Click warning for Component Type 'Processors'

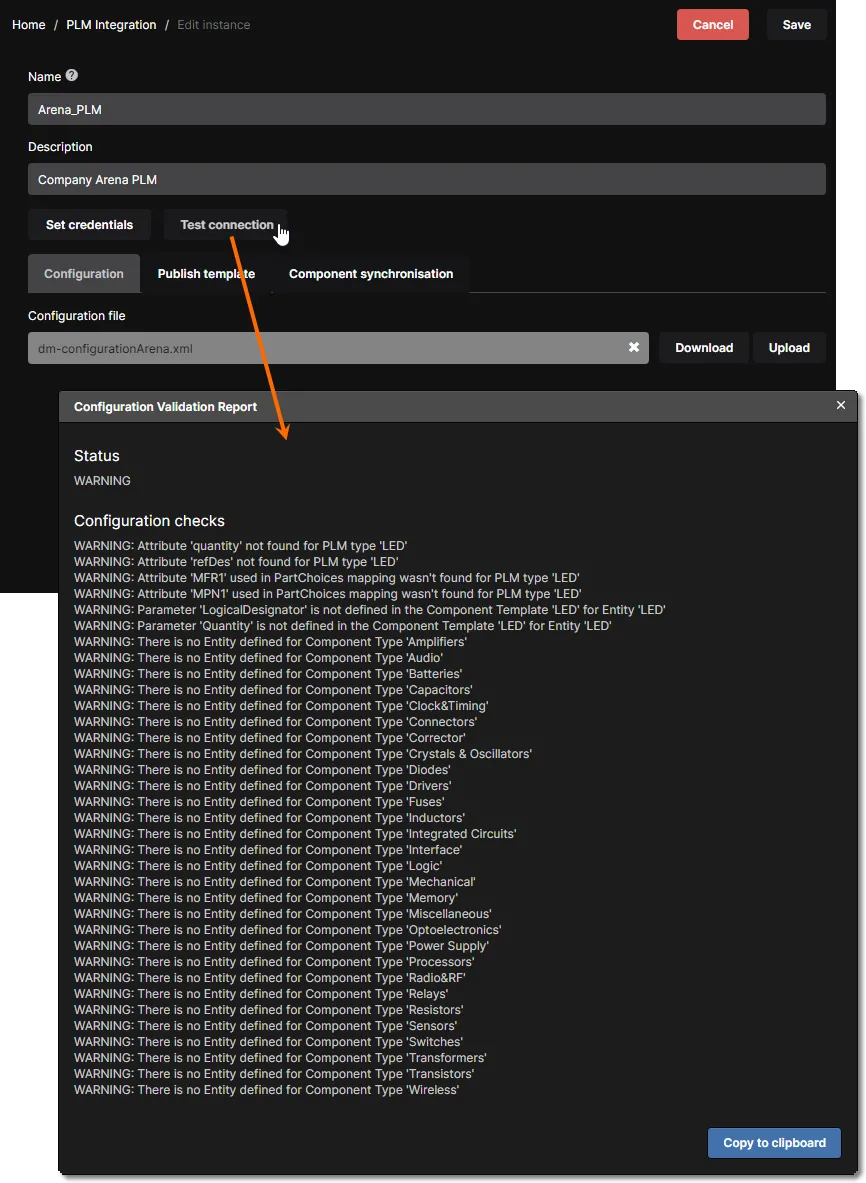274,961
